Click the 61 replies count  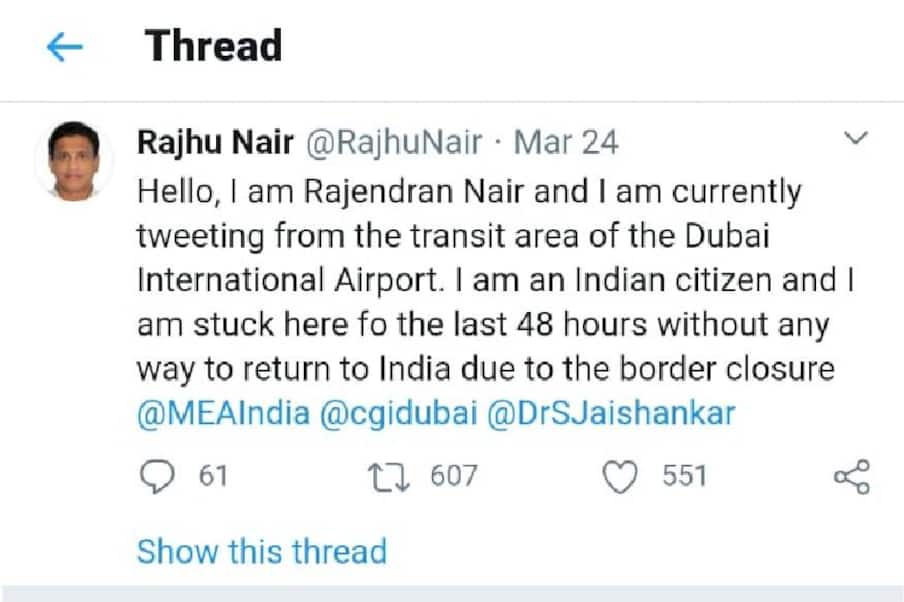(212, 476)
